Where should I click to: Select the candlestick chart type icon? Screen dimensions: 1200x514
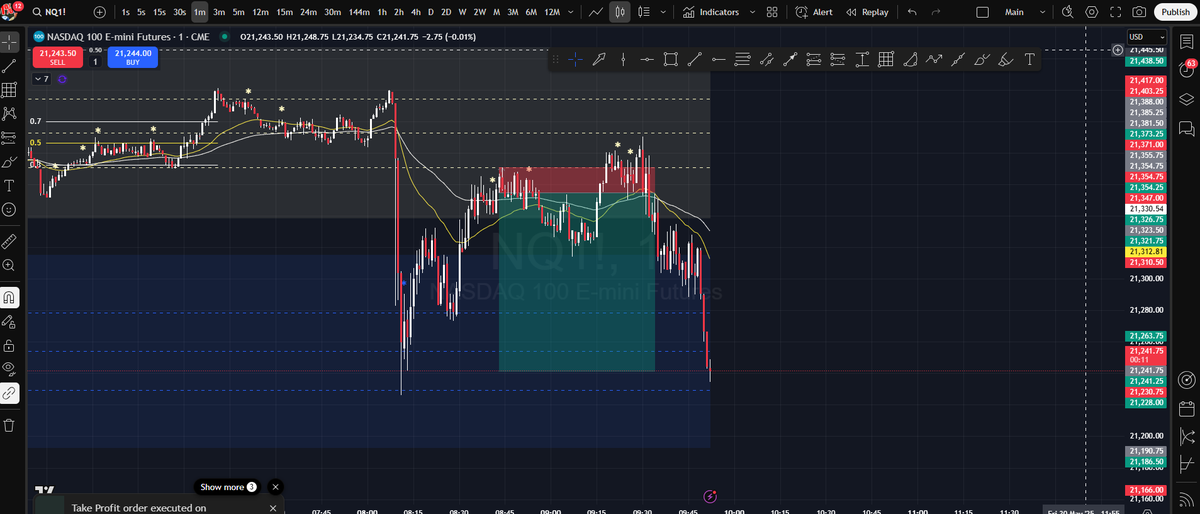pyautogui.click(x=620, y=12)
